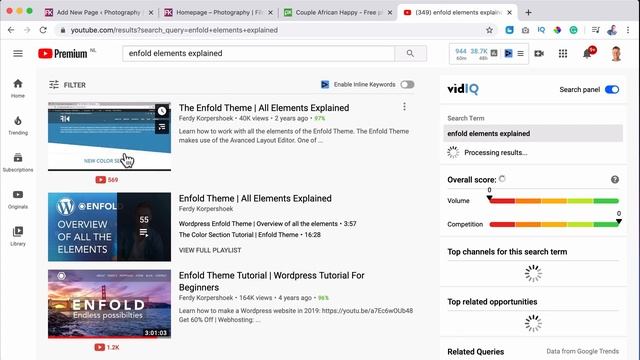Open the Chrome three-dot menu
The height and width of the screenshot is (360, 640).
pos(628,30)
